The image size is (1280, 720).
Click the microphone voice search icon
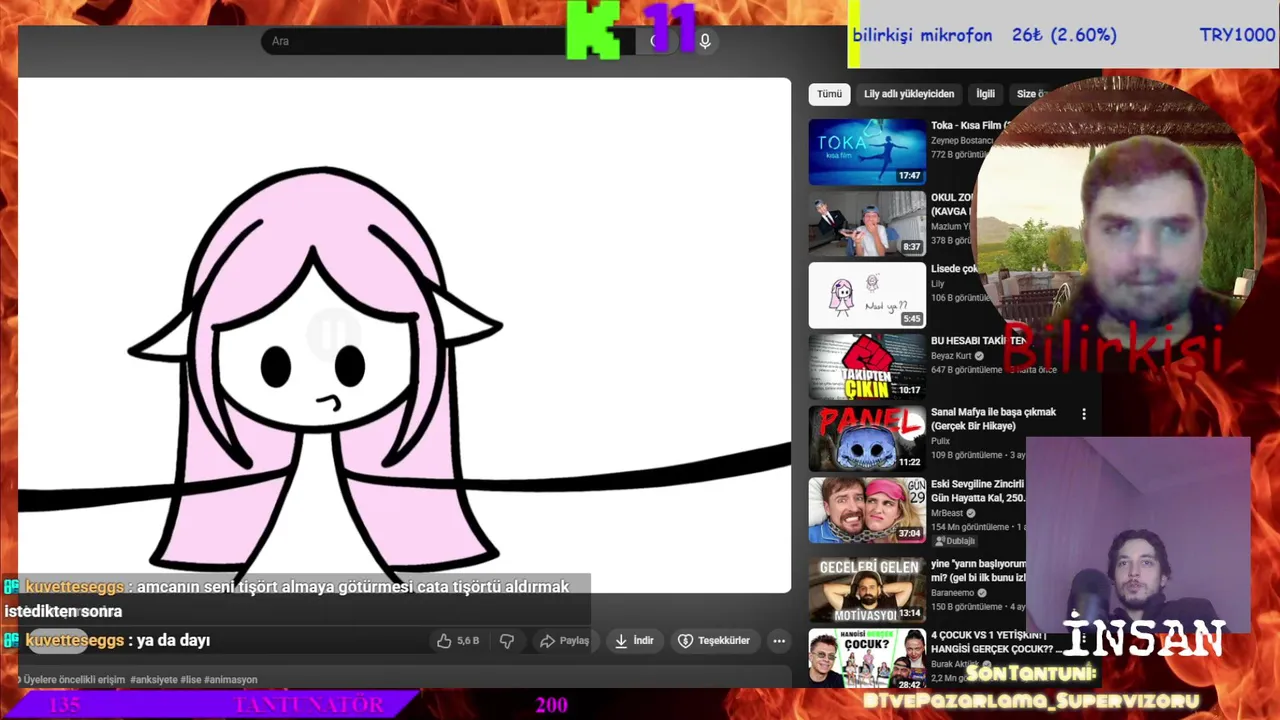click(705, 41)
